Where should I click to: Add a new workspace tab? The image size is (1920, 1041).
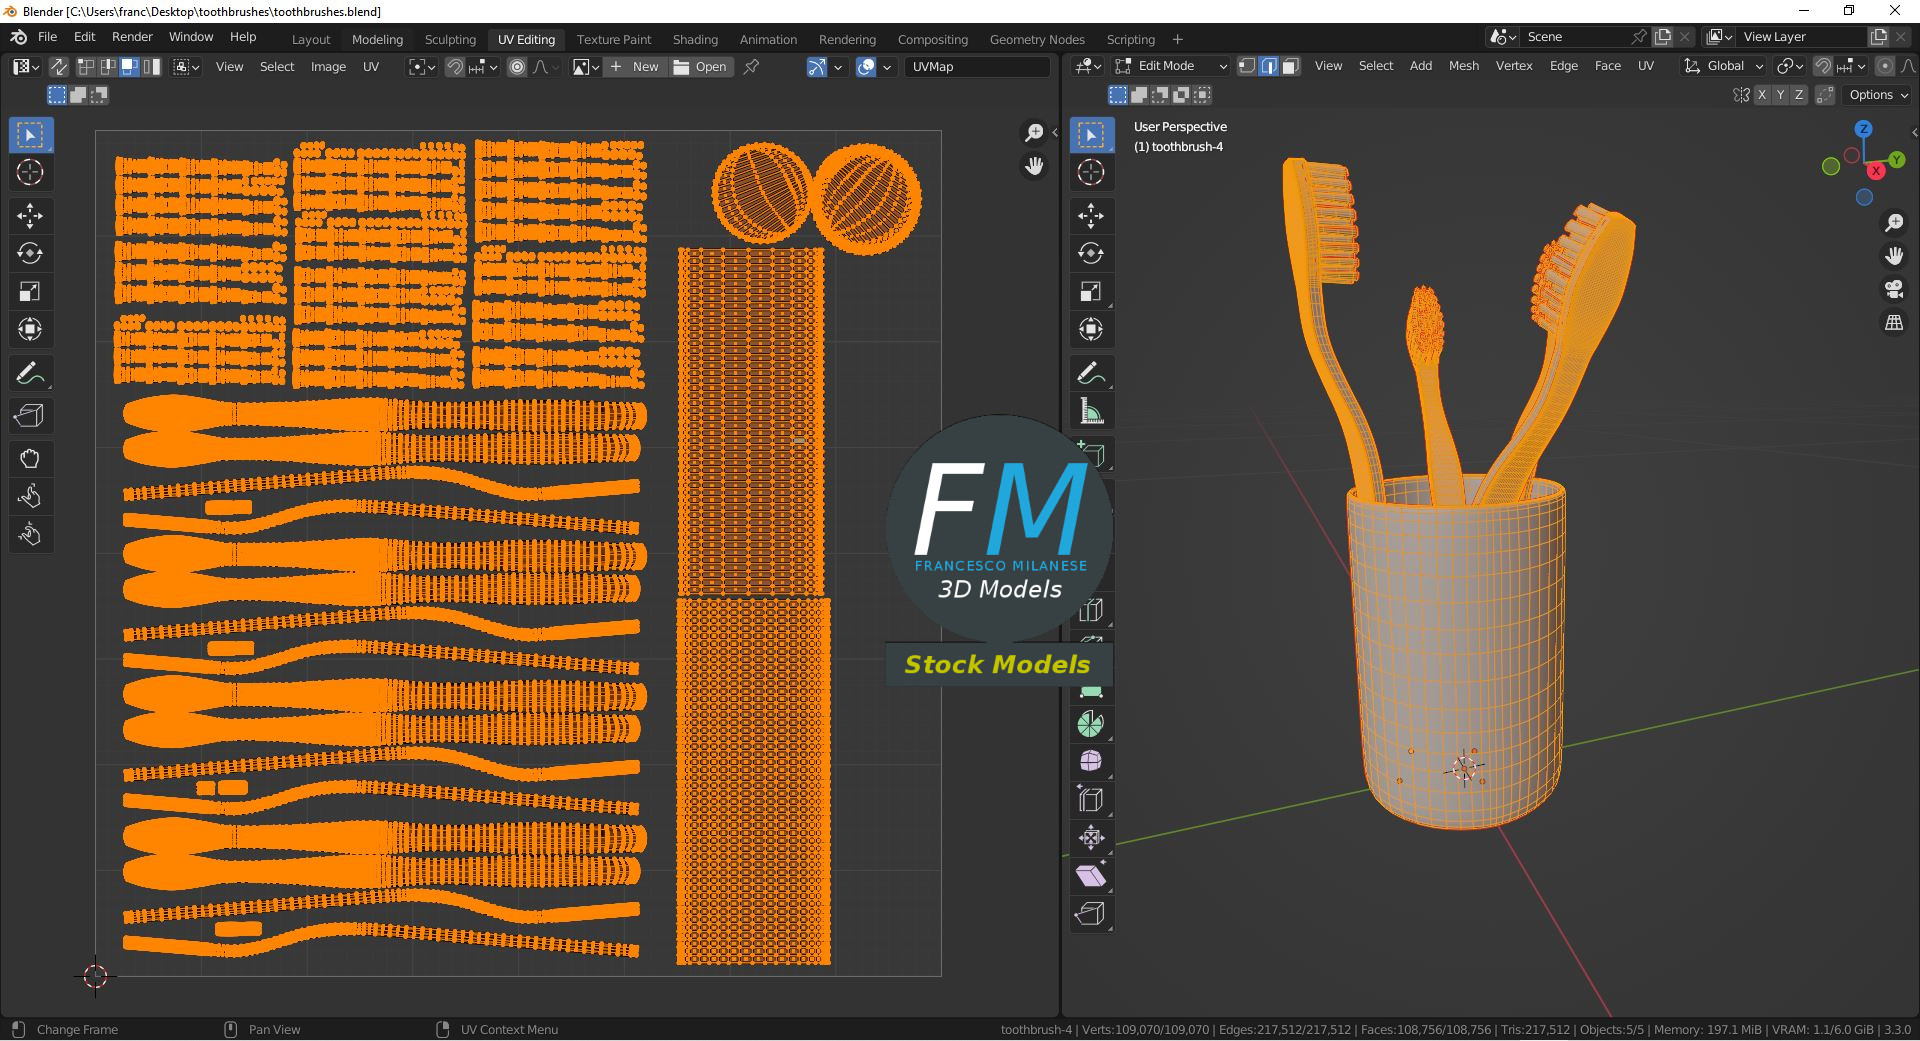(1178, 39)
